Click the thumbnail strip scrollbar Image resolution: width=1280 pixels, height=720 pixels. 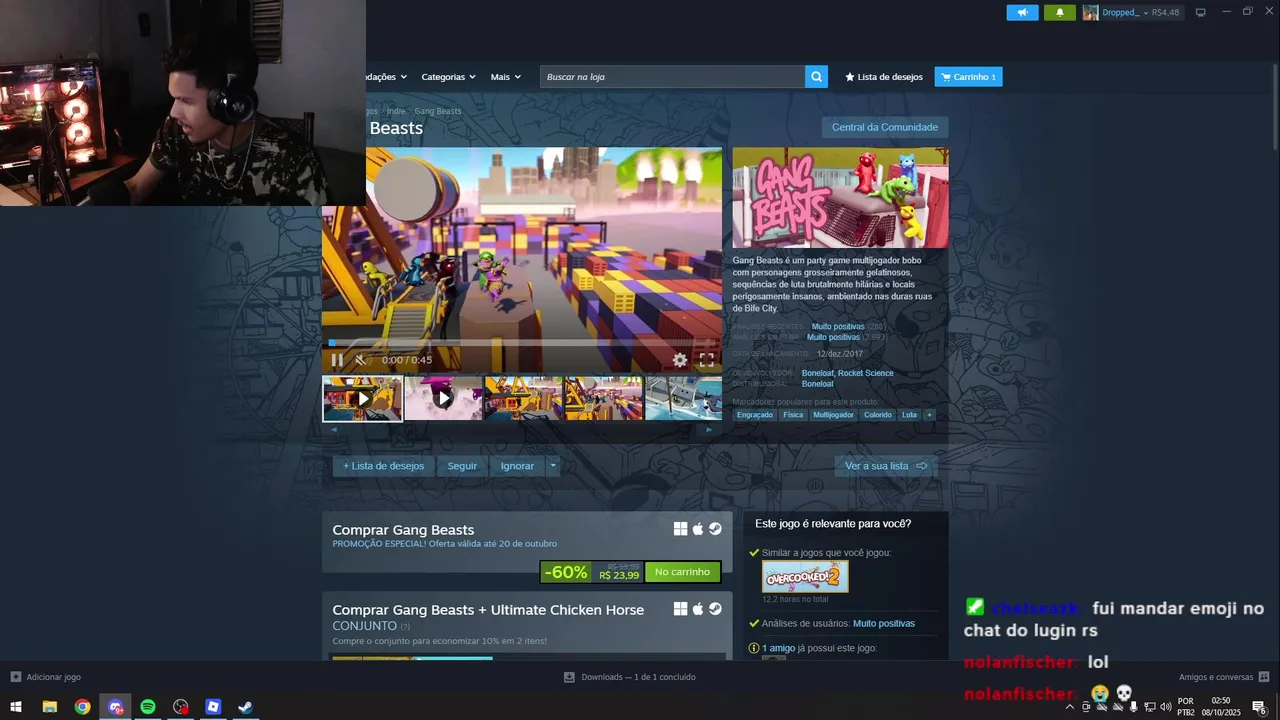coord(521,430)
